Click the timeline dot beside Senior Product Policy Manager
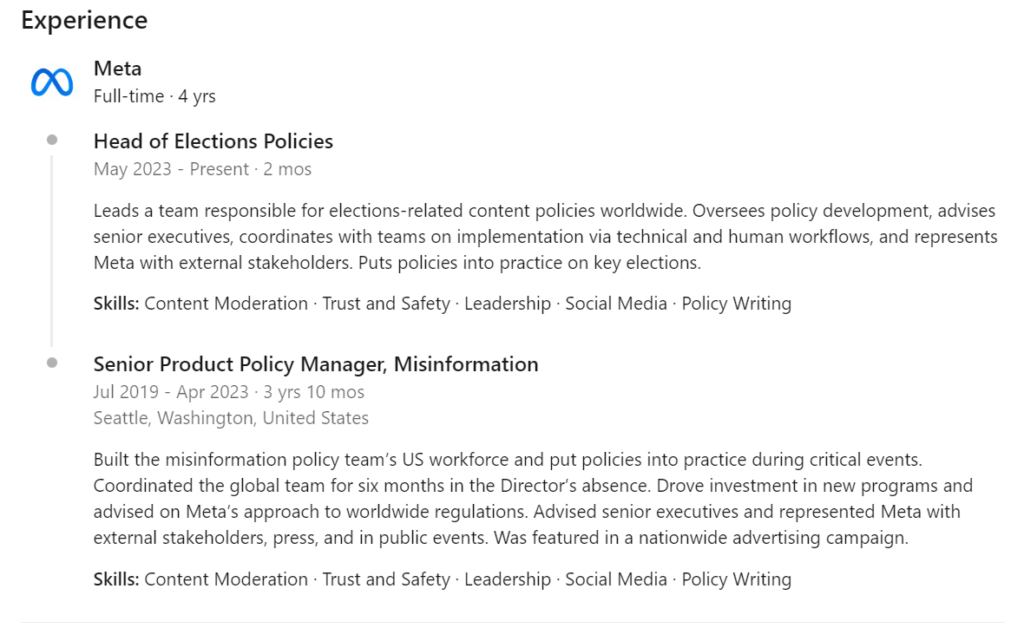Viewport: 1024px width, 628px height. coord(52,363)
